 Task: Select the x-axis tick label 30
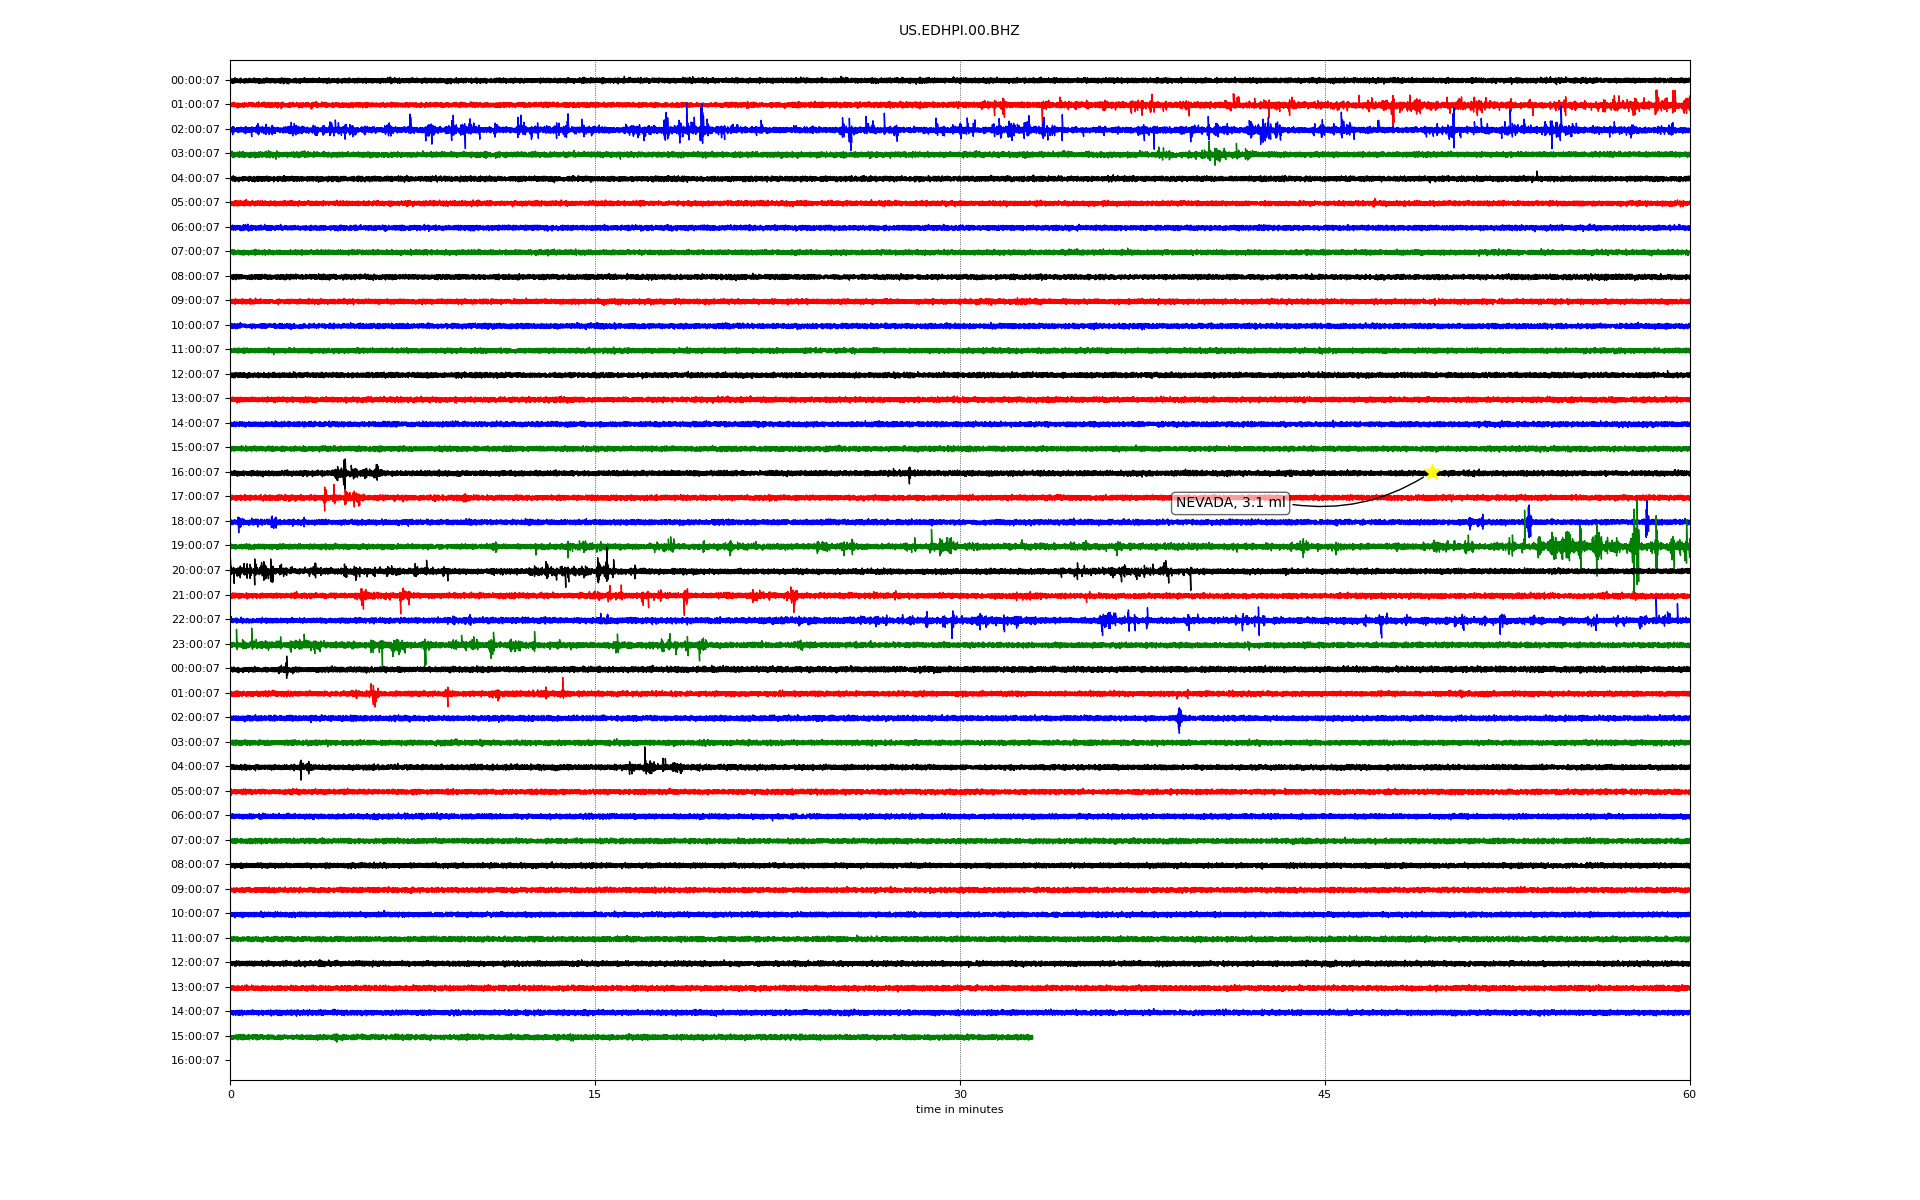(960, 1094)
